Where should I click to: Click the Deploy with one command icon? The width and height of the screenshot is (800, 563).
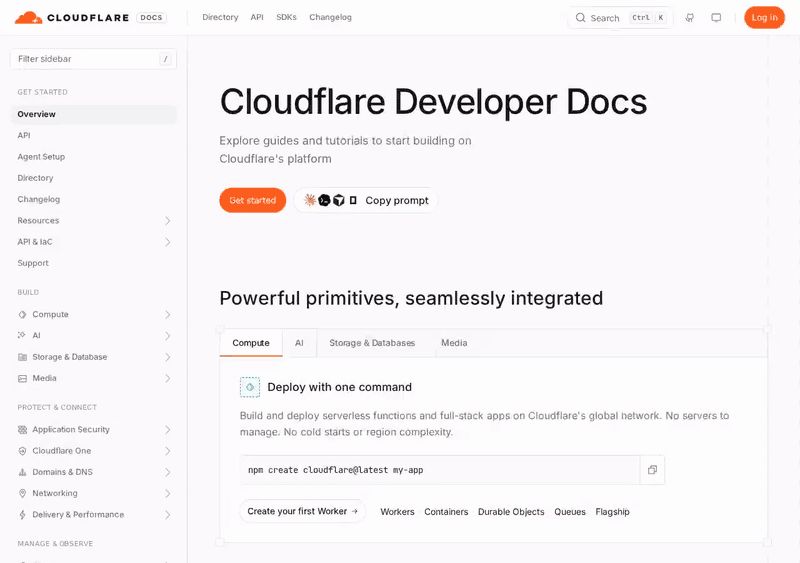click(x=250, y=387)
